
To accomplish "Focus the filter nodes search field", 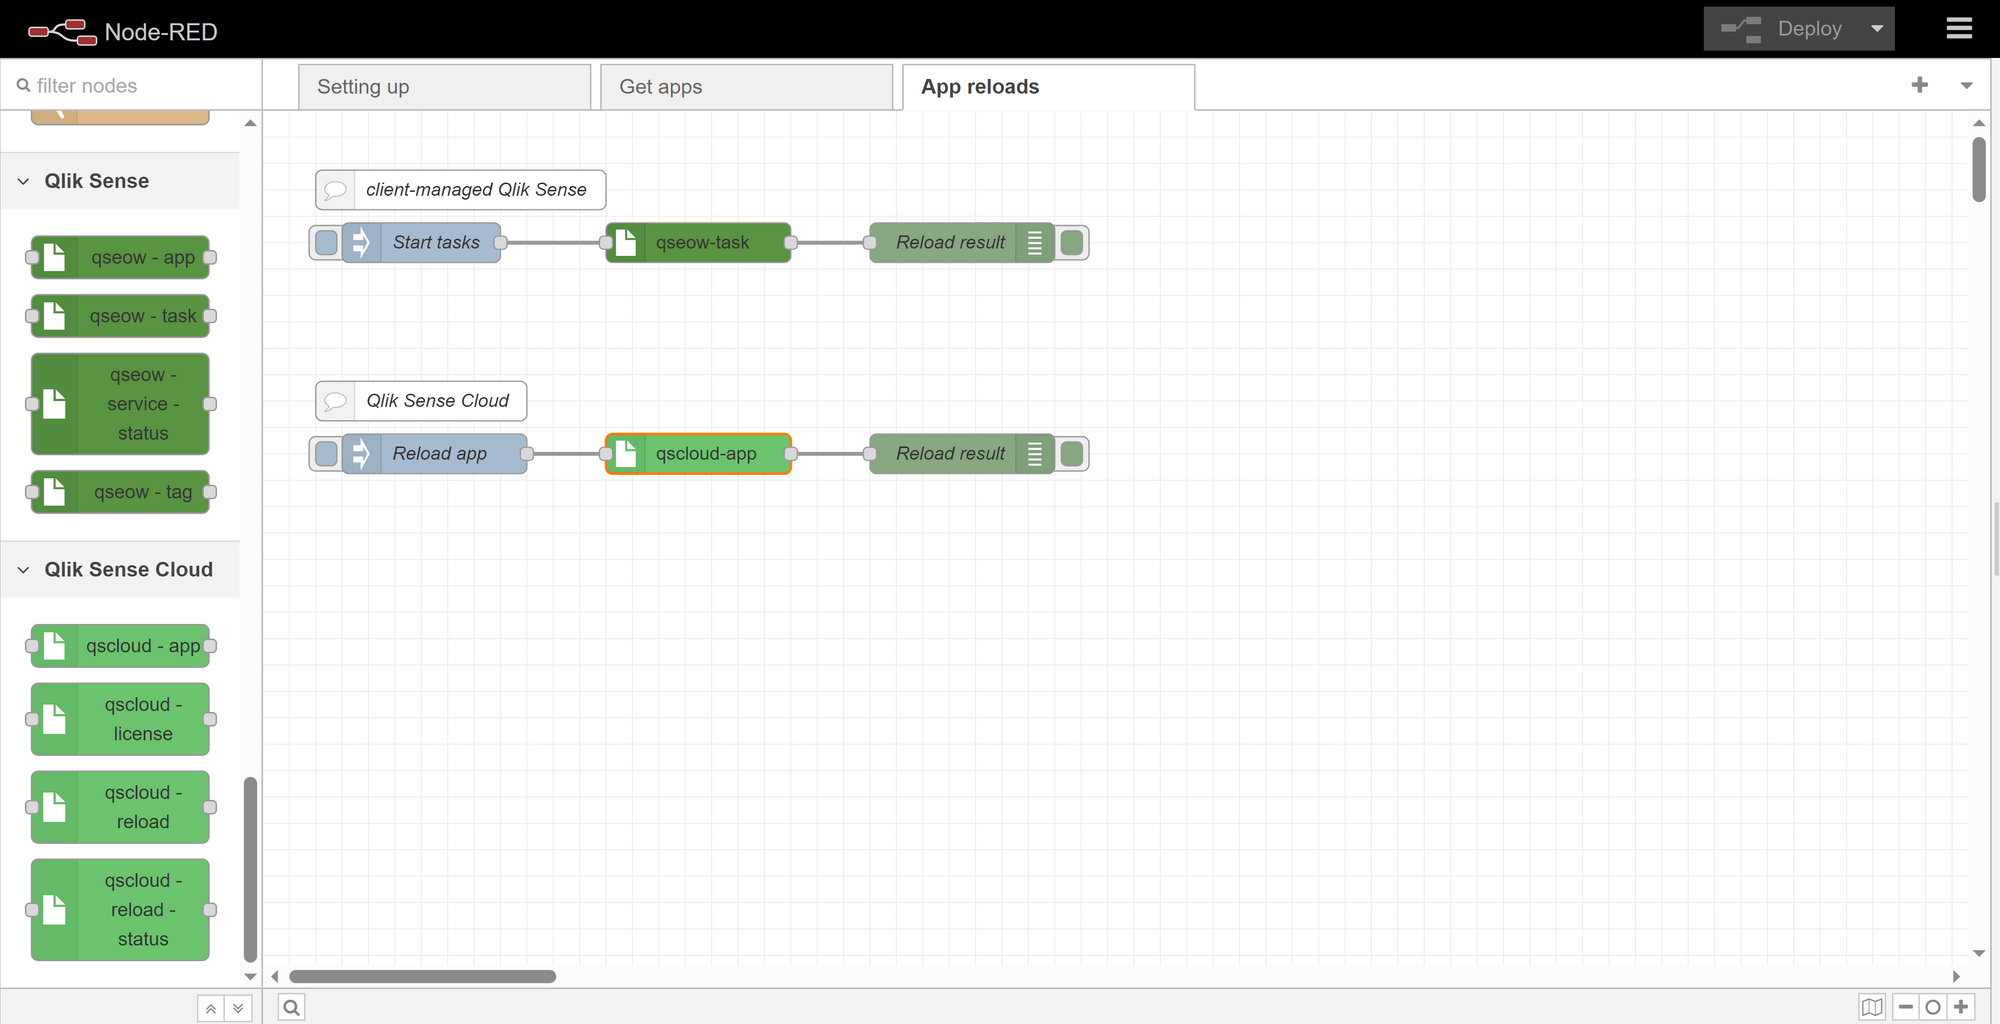I will pyautogui.click(x=131, y=86).
